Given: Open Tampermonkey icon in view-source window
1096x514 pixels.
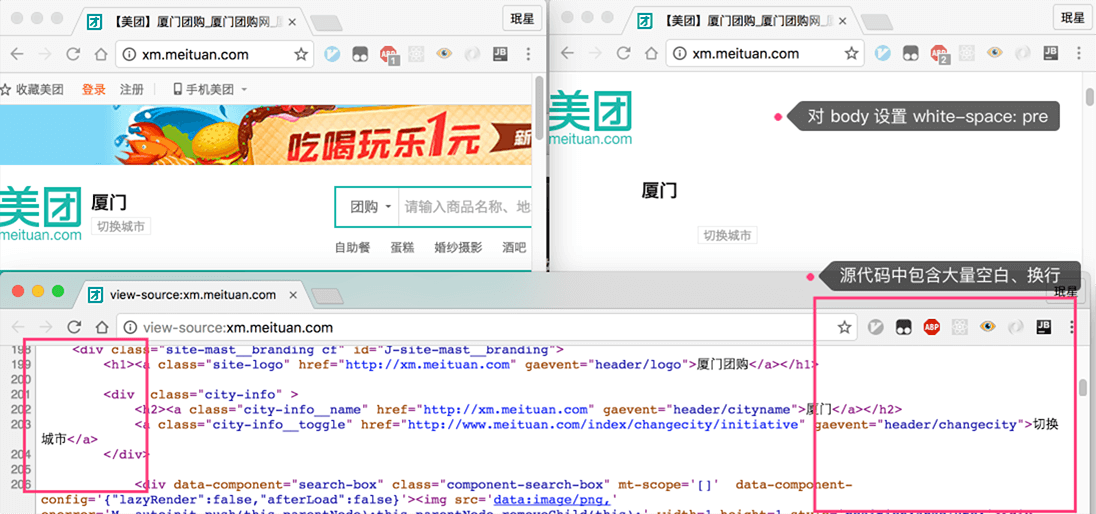Looking at the screenshot, I should [x=904, y=327].
